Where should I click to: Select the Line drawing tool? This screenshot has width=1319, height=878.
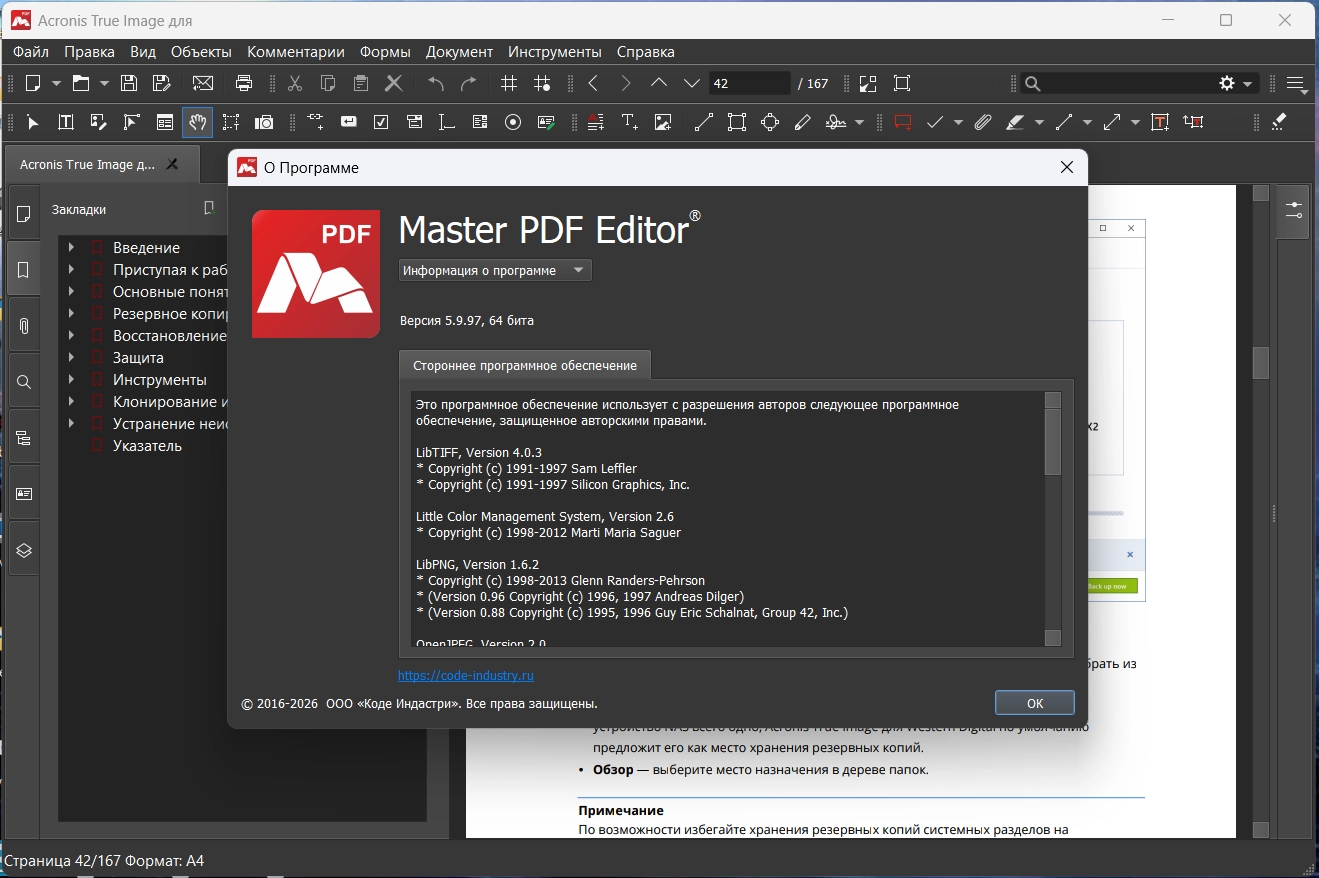pyautogui.click(x=704, y=122)
